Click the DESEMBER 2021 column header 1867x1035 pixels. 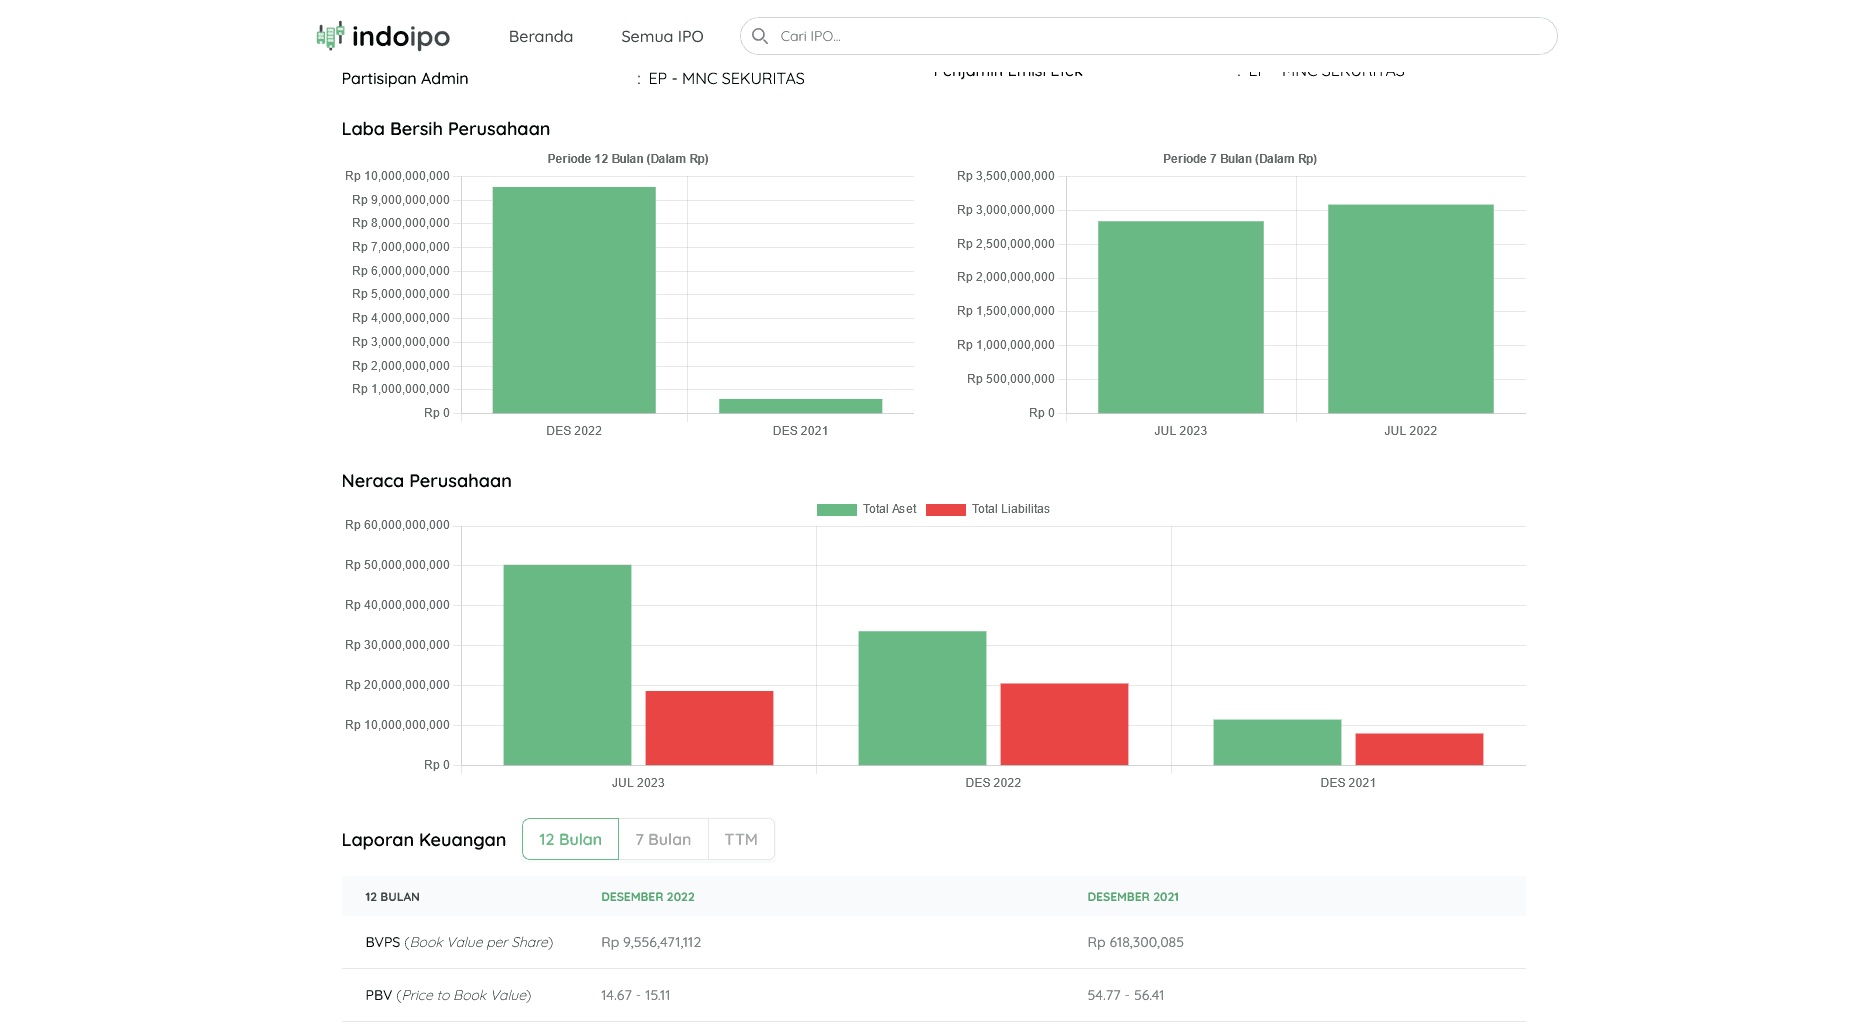point(1133,897)
